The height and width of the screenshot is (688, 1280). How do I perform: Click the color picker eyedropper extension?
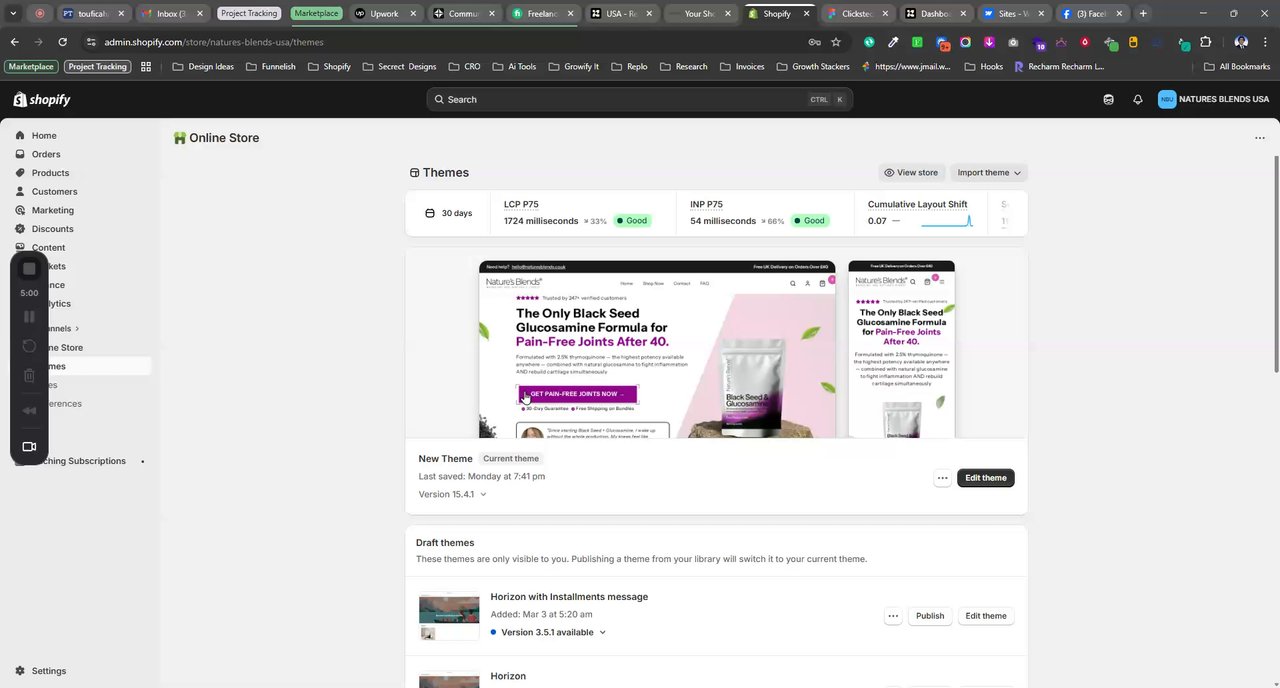(893, 42)
